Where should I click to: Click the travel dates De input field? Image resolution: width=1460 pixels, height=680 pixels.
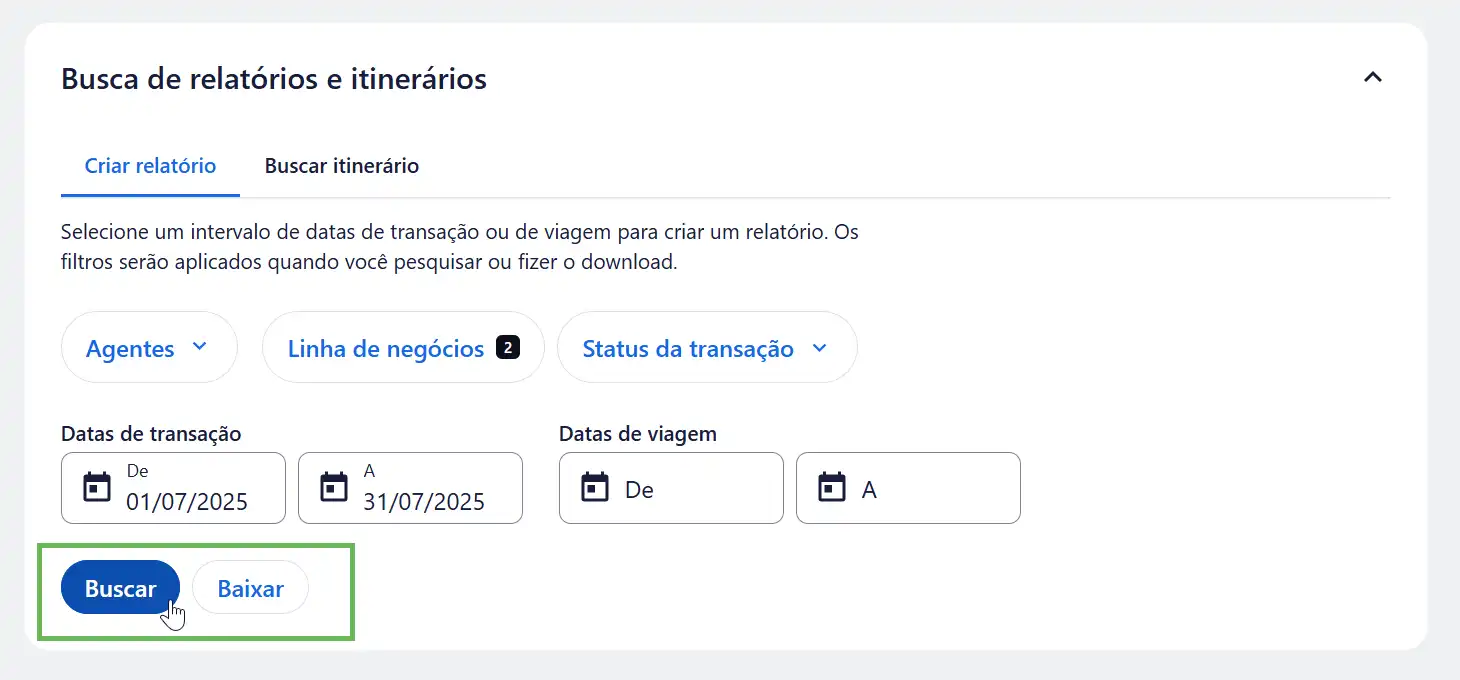click(x=690, y=489)
